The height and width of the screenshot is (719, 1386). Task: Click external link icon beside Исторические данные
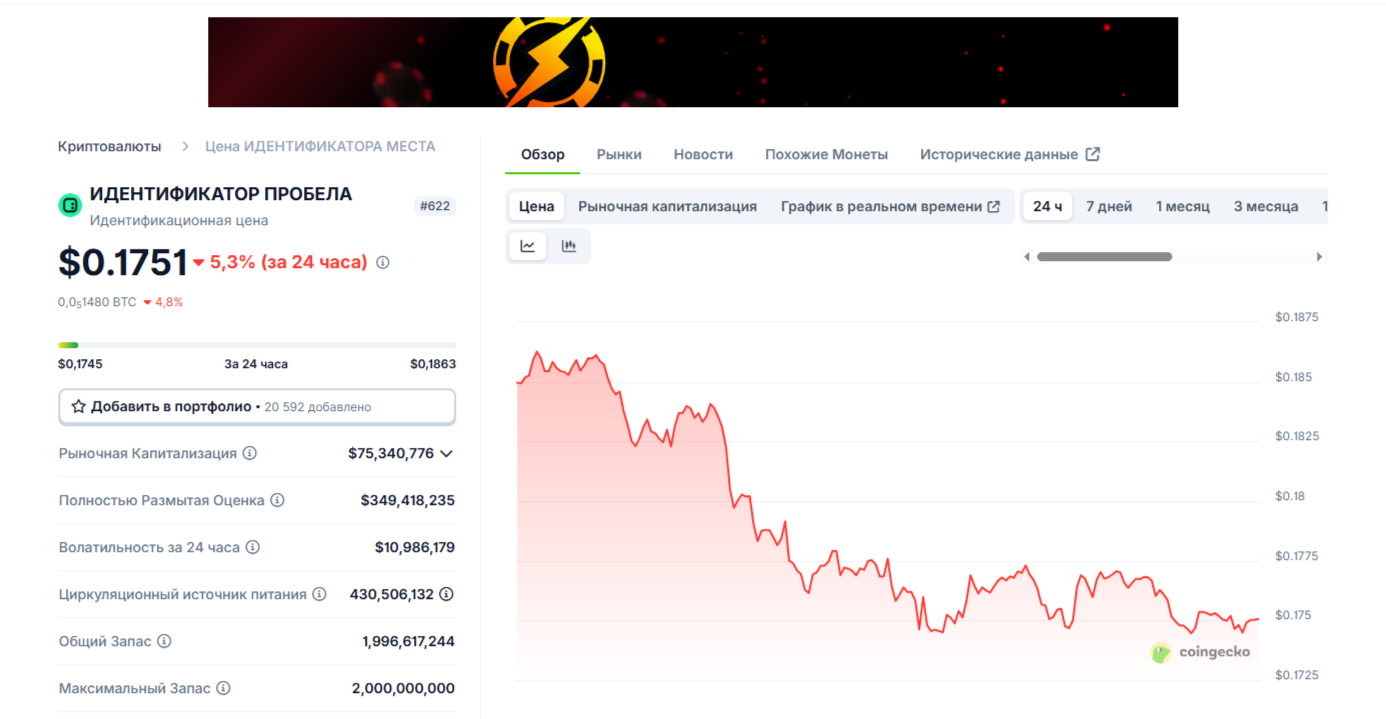point(1093,154)
